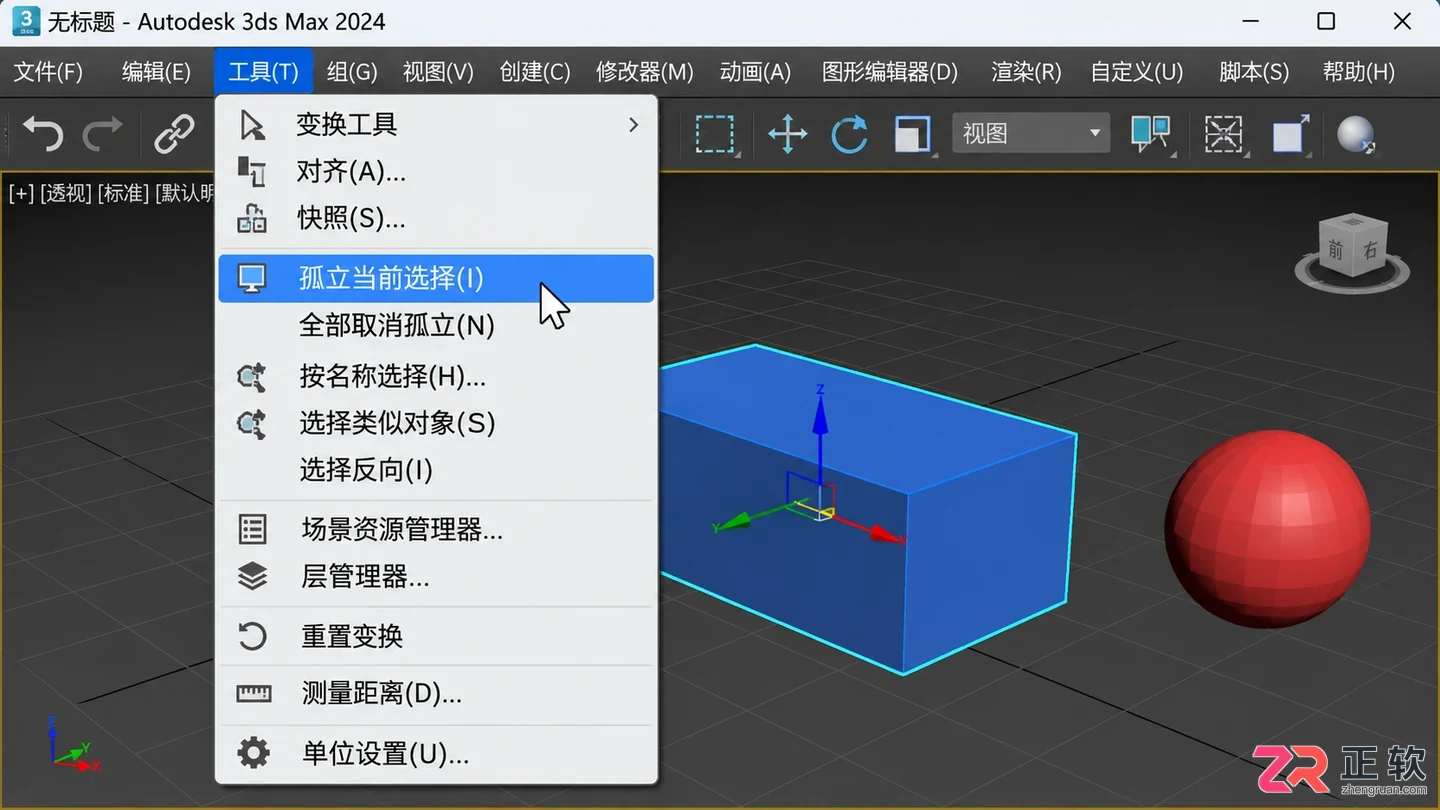The height and width of the screenshot is (810, 1440).
Task: Open the 文件(F) menu
Action: point(48,72)
